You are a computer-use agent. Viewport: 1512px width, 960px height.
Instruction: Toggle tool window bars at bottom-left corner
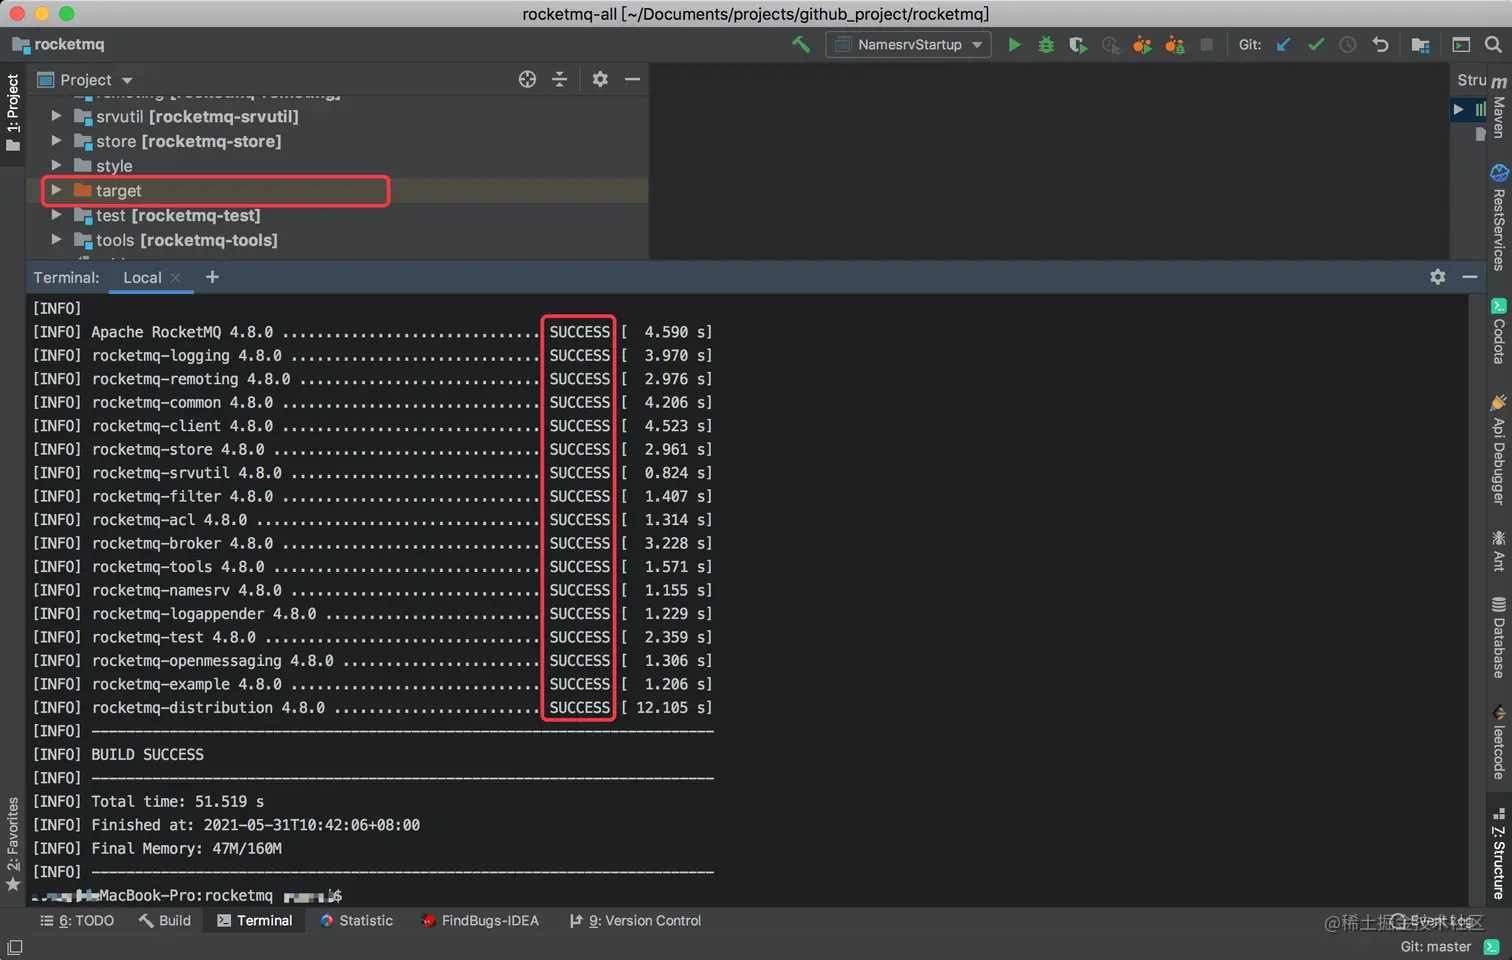(14, 947)
